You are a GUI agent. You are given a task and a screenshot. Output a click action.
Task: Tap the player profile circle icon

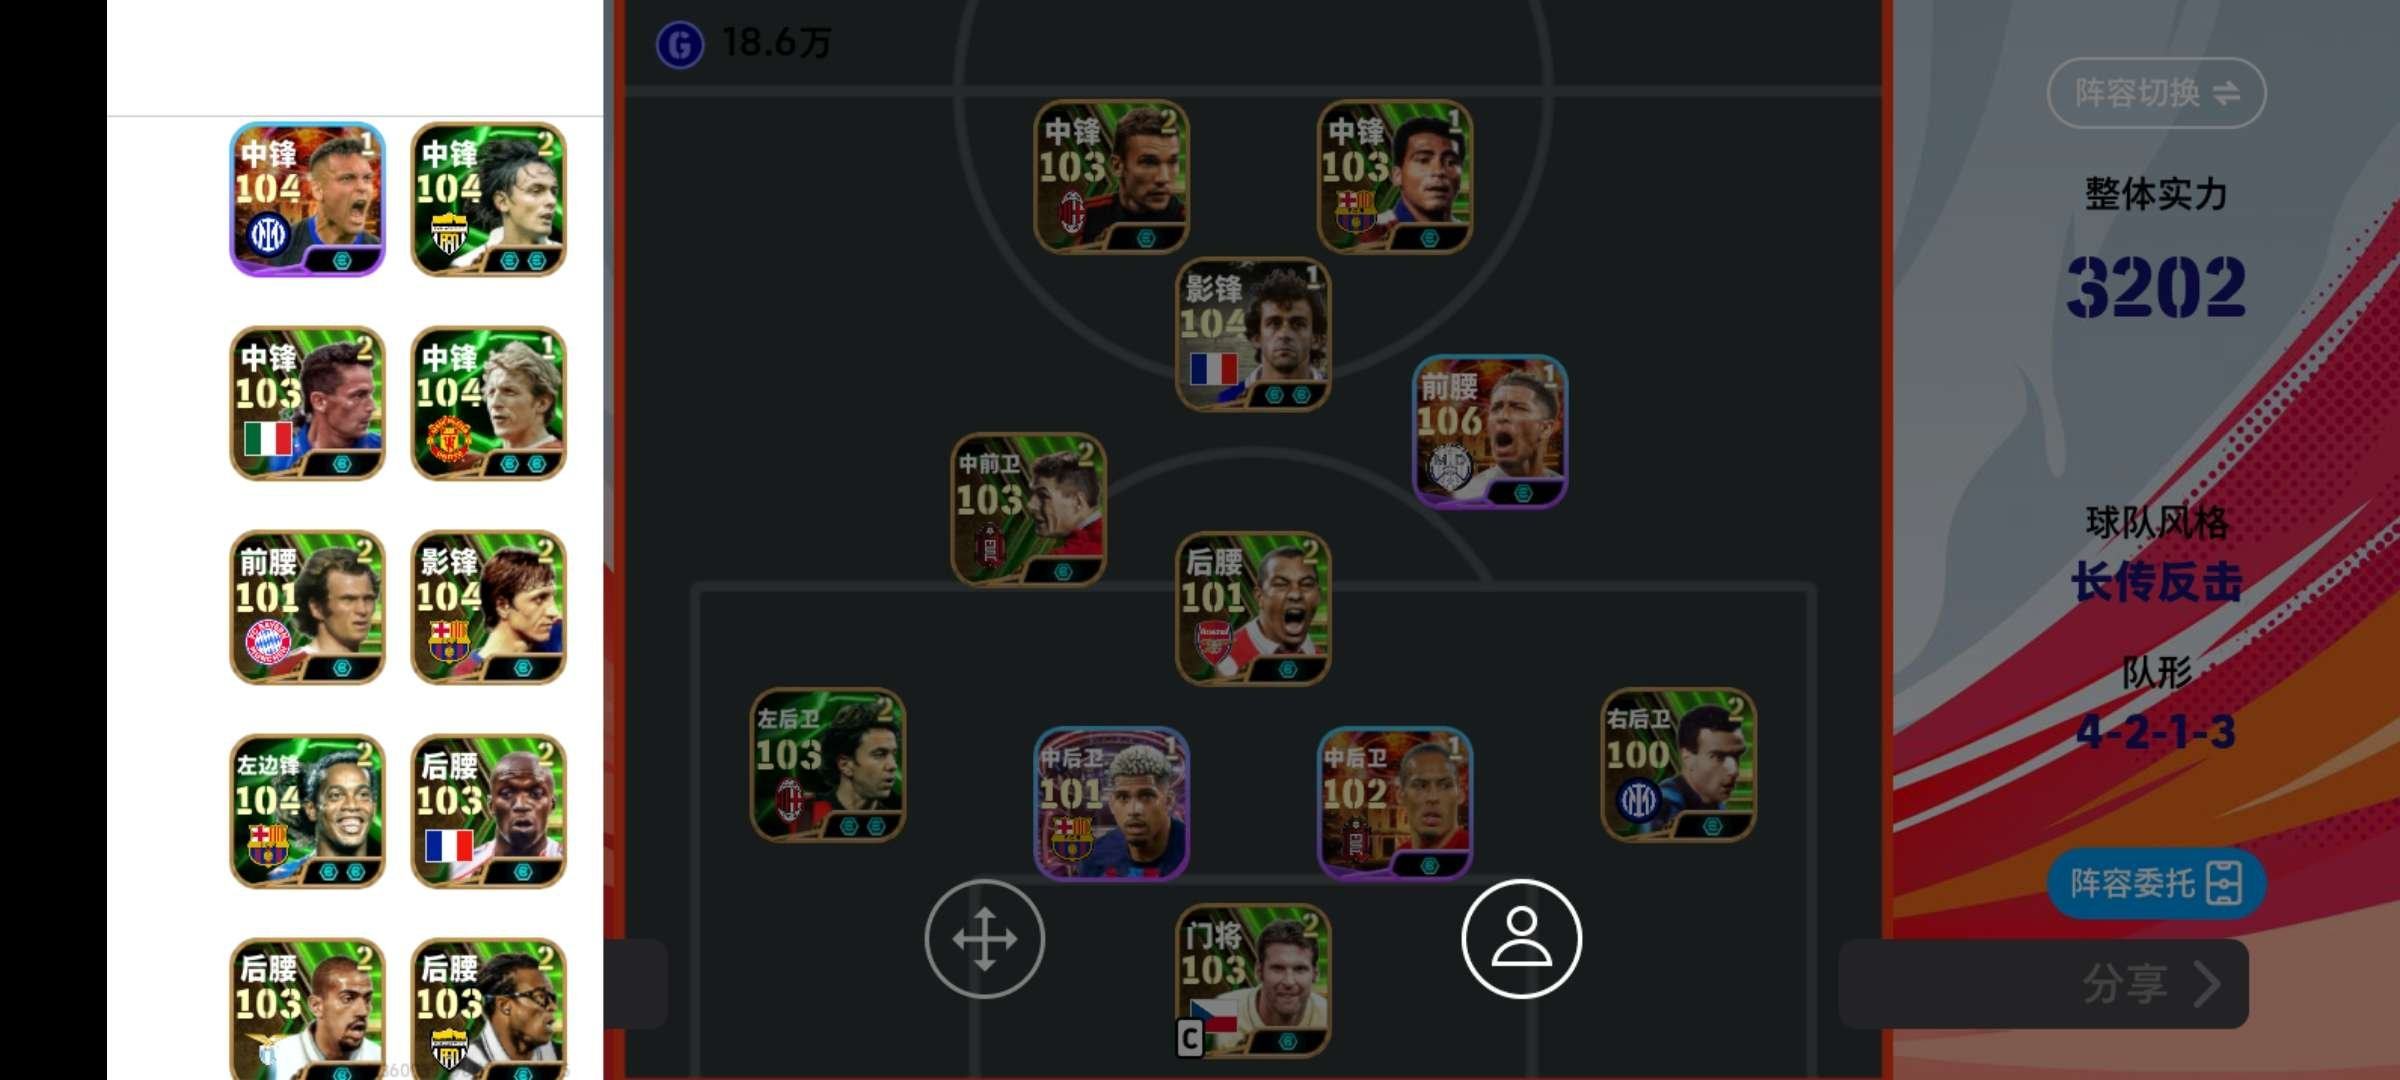pyautogui.click(x=1521, y=939)
